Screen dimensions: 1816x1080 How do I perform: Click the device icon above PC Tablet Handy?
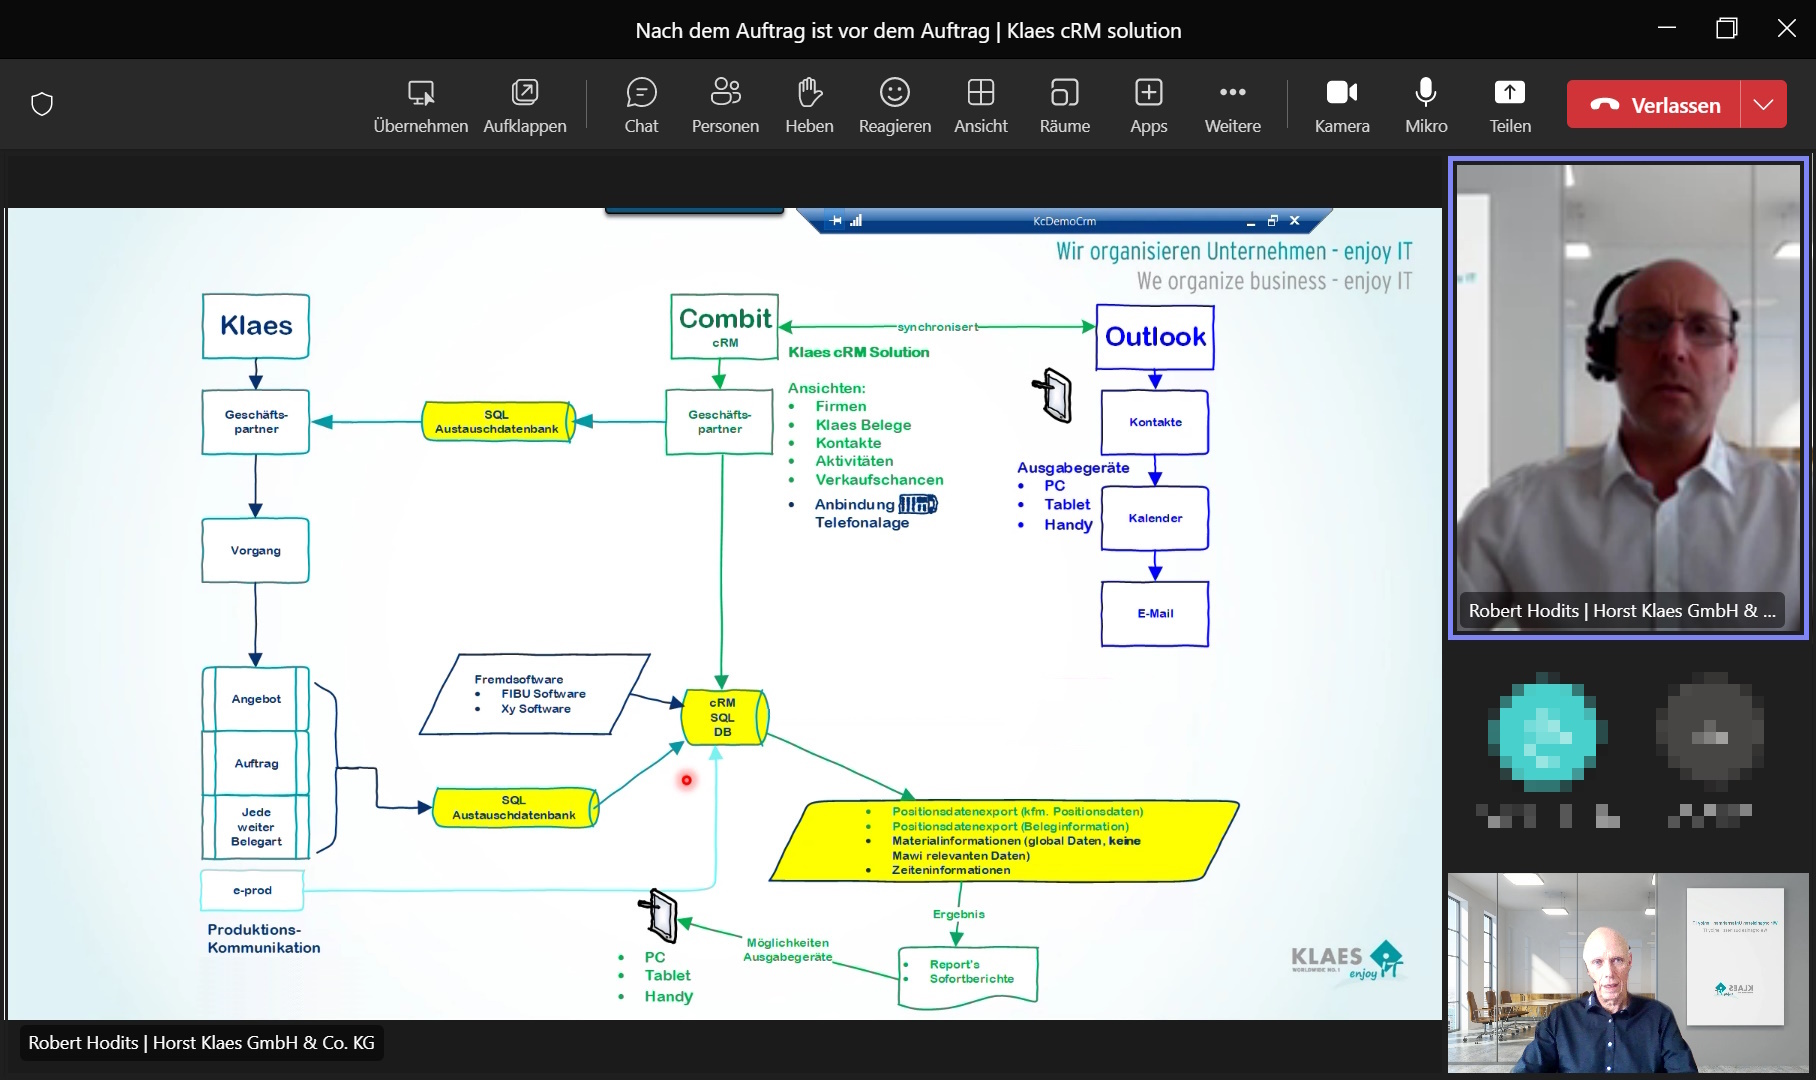pyautogui.click(x=658, y=915)
